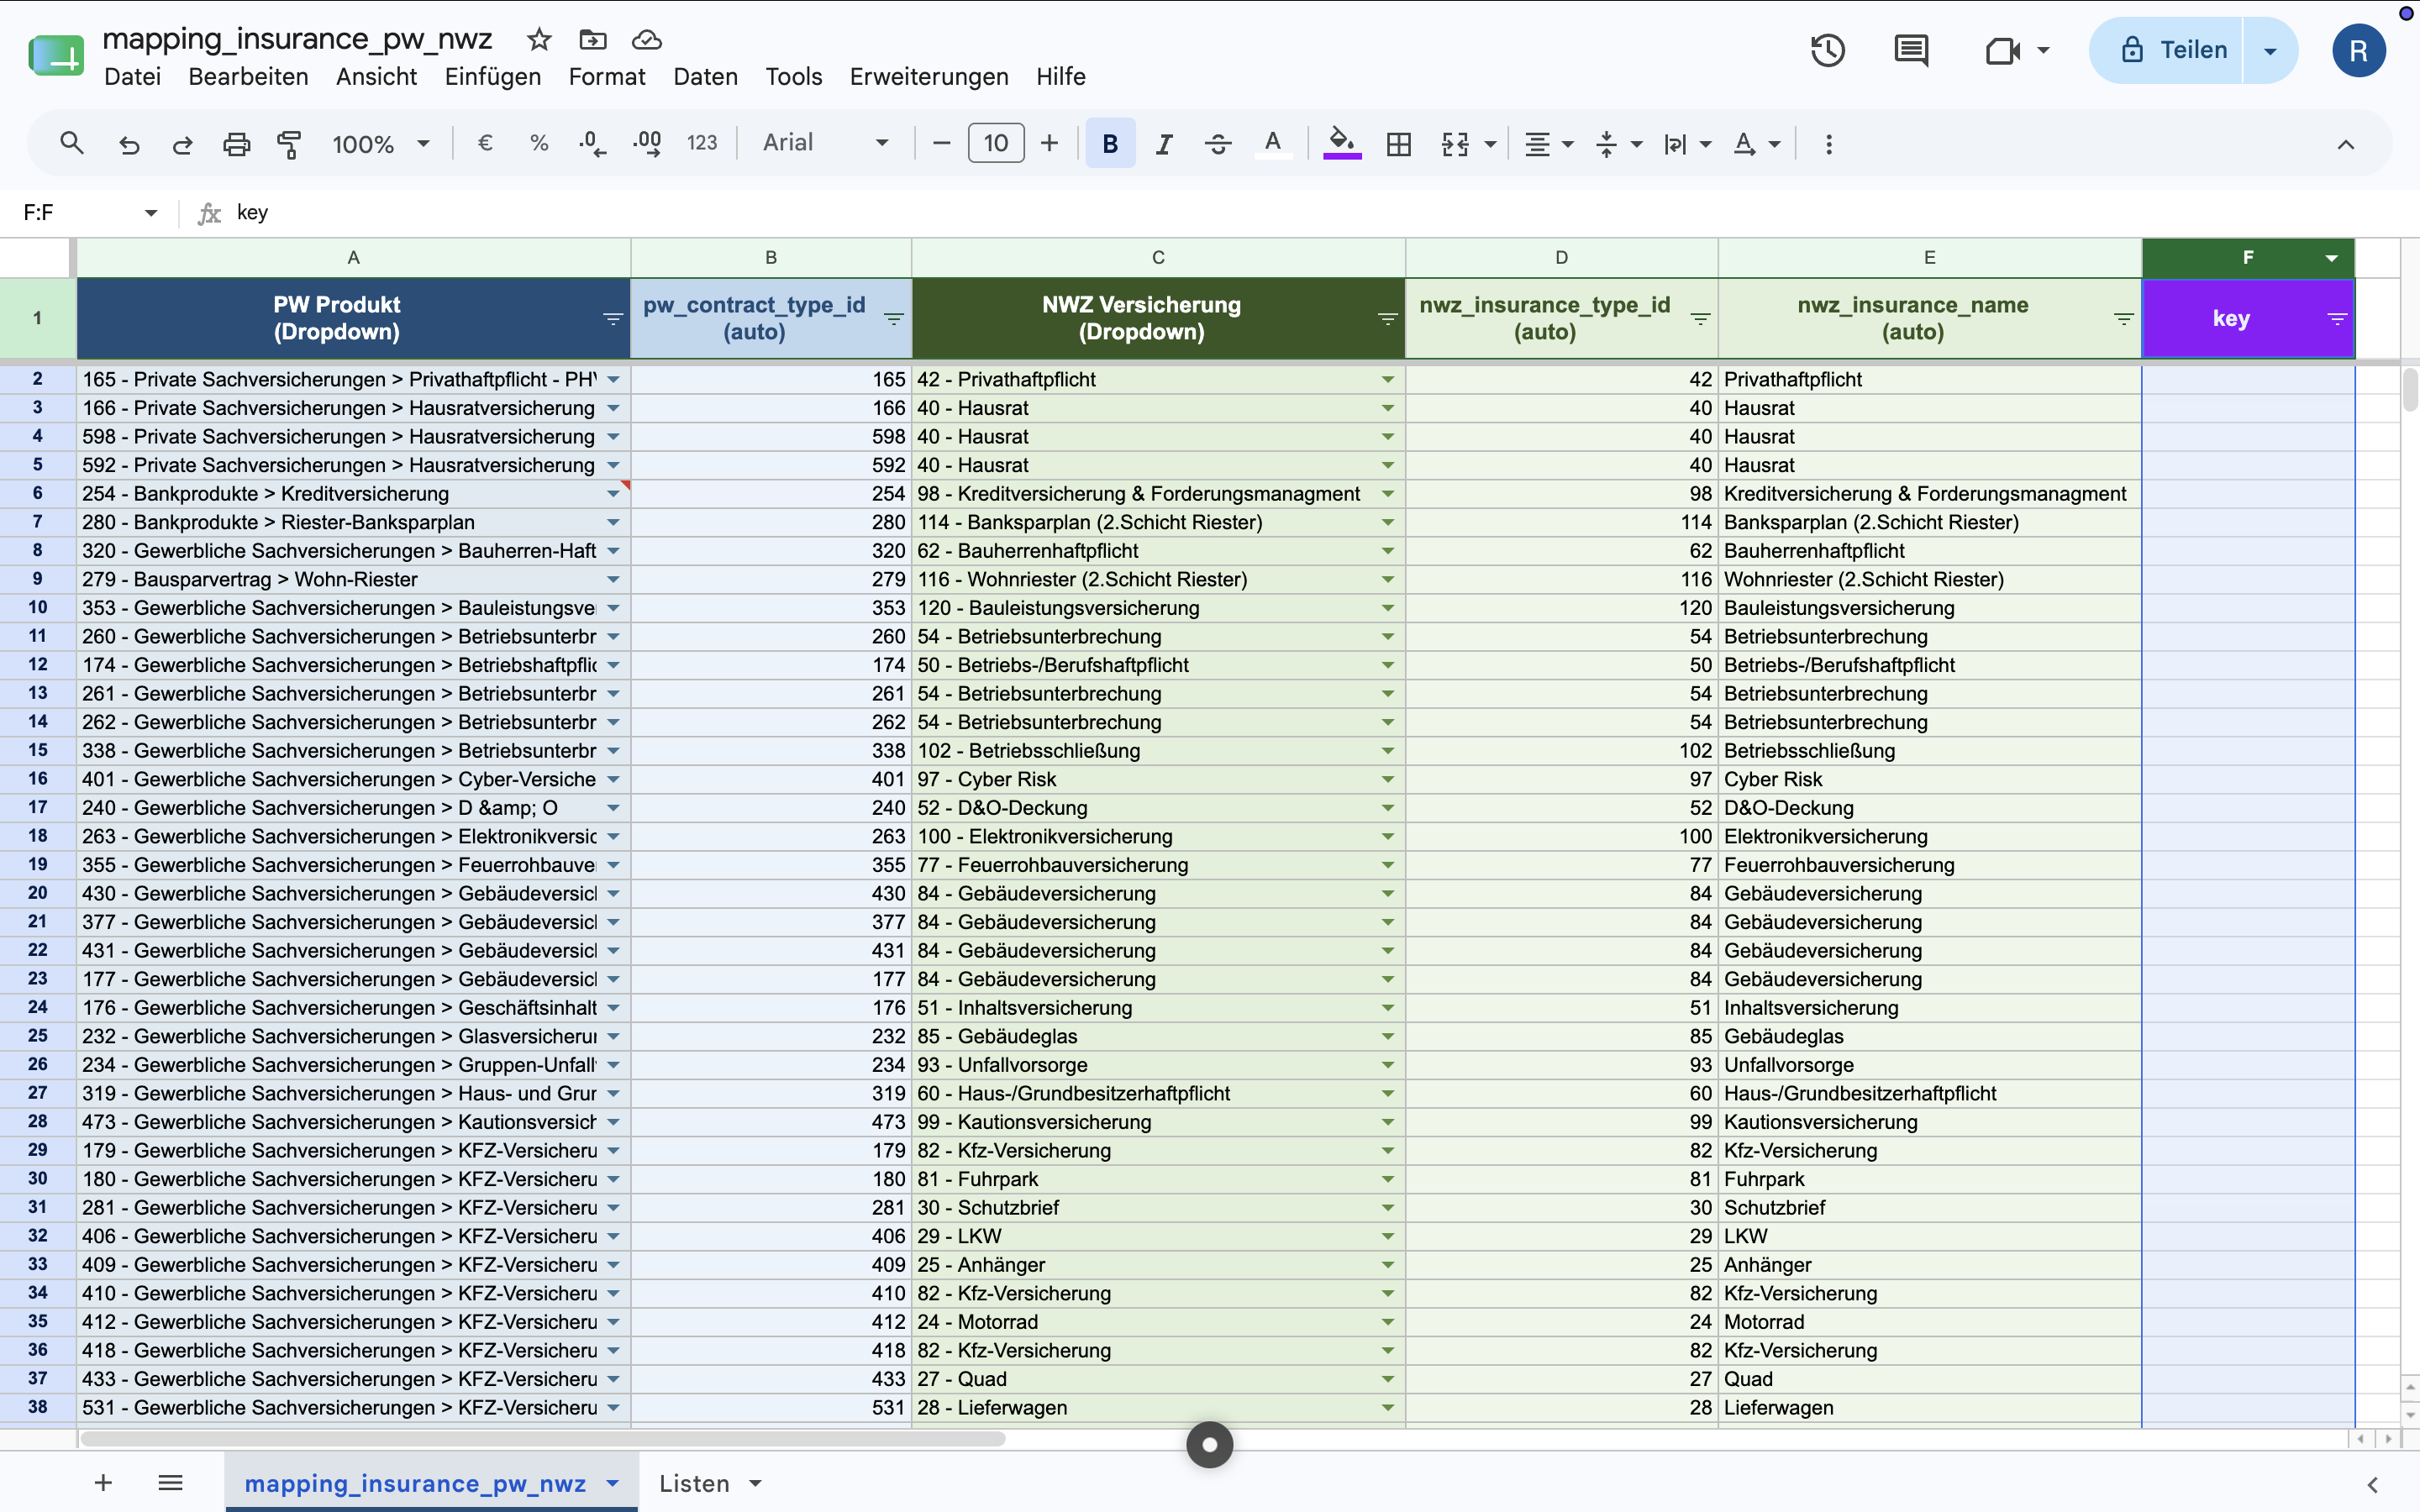Open the fill color picker
Screen dimensions: 2420x1512
pyautogui.click(x=1342, y=144)
